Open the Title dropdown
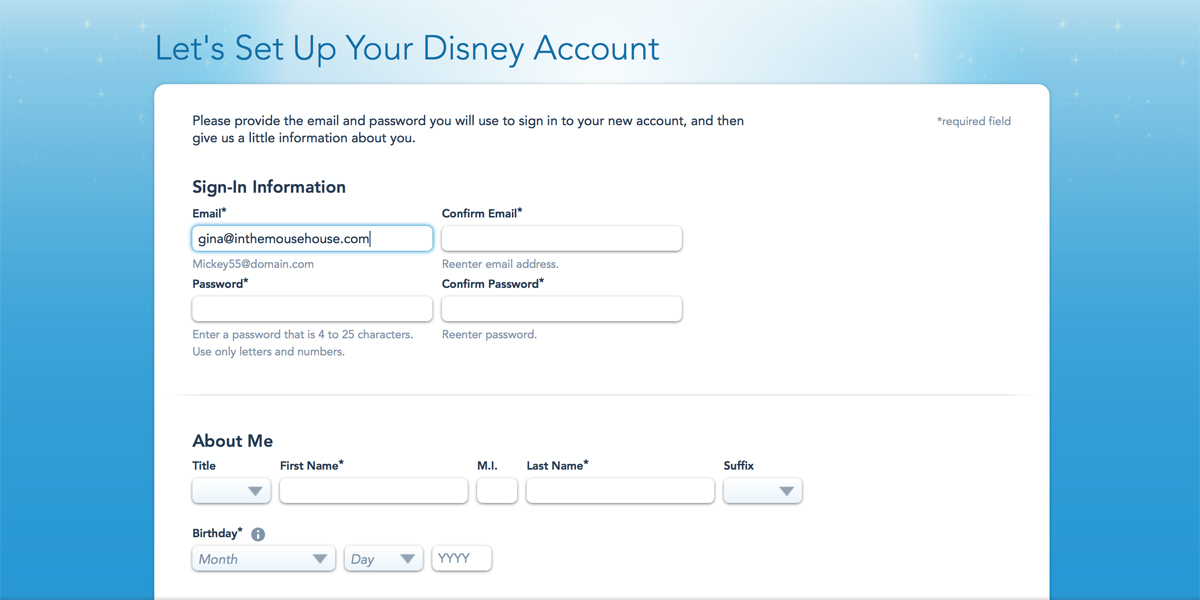Viewport: 1200px width, 600px height. click(x=231, y=491)
